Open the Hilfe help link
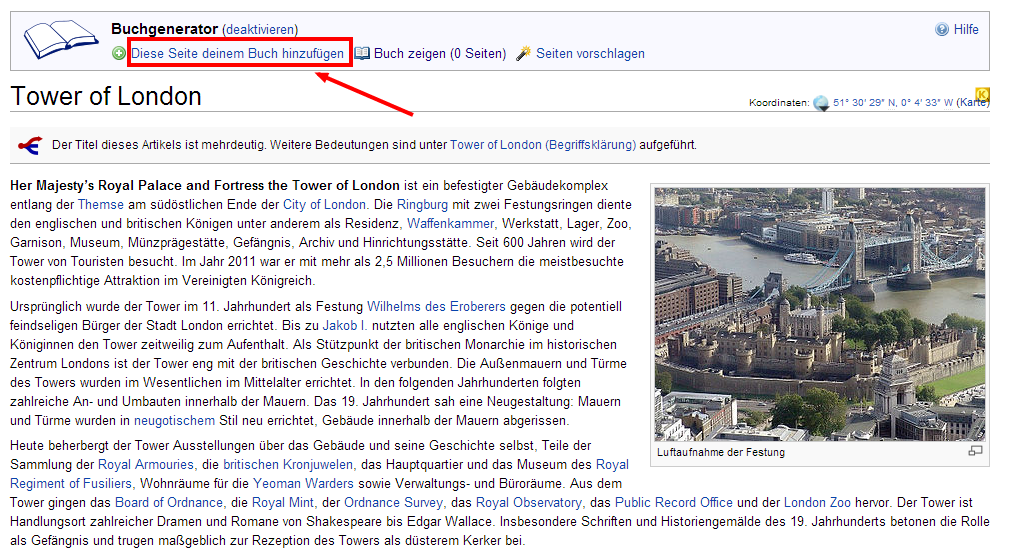The width and height of the screenshot is (1009, 554). click(x=966, y=30)
